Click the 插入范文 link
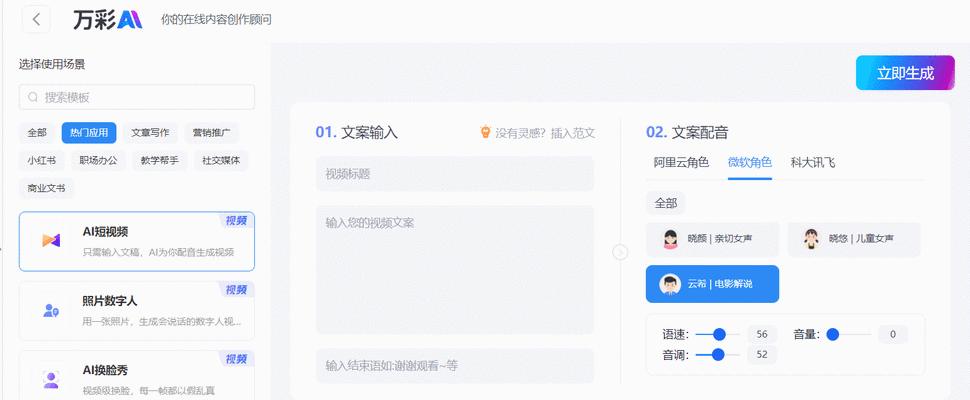 click(573, 132)
